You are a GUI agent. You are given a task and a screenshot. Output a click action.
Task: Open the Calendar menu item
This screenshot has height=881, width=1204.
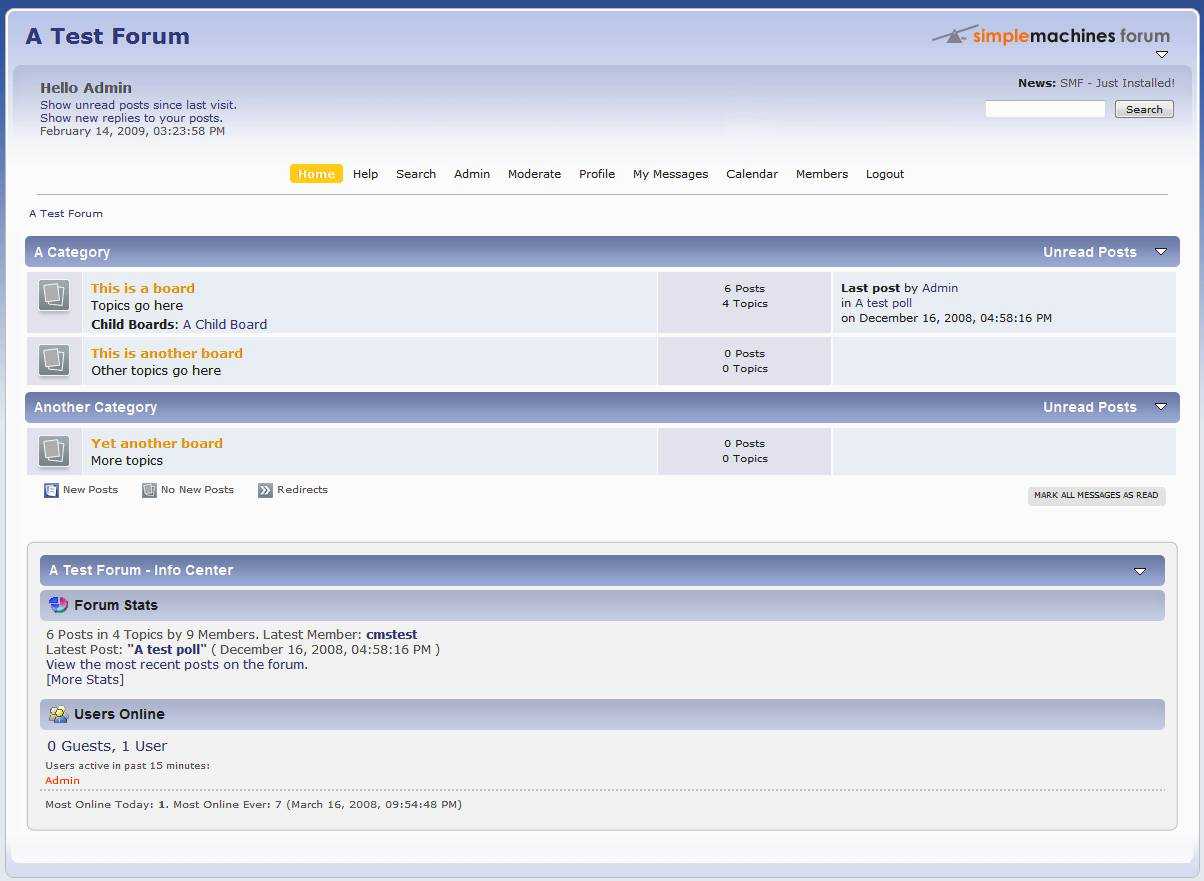coord(752,174)
